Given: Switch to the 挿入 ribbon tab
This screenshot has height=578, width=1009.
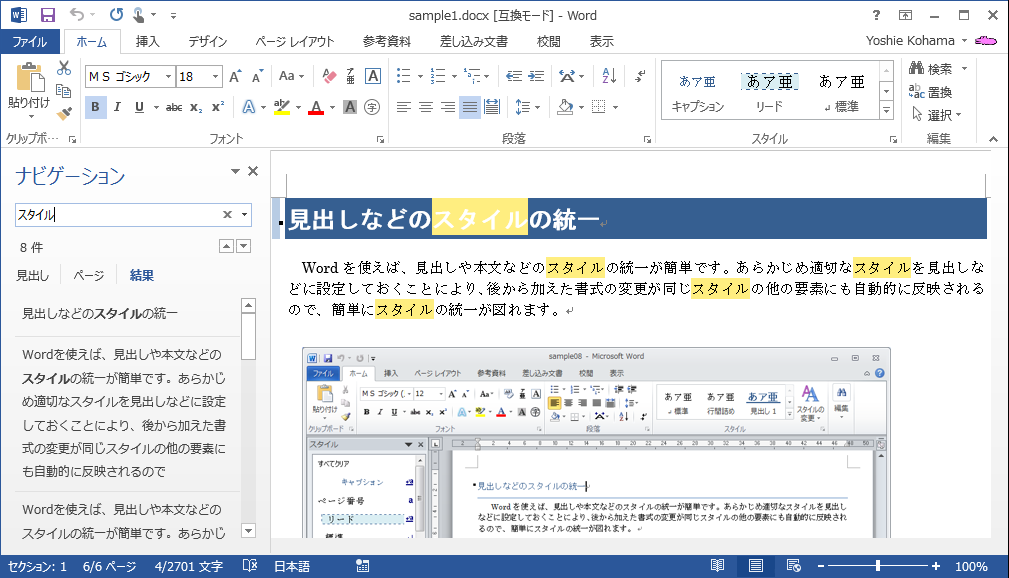Looking at the screenshot, I should click(x=147, y=41).
